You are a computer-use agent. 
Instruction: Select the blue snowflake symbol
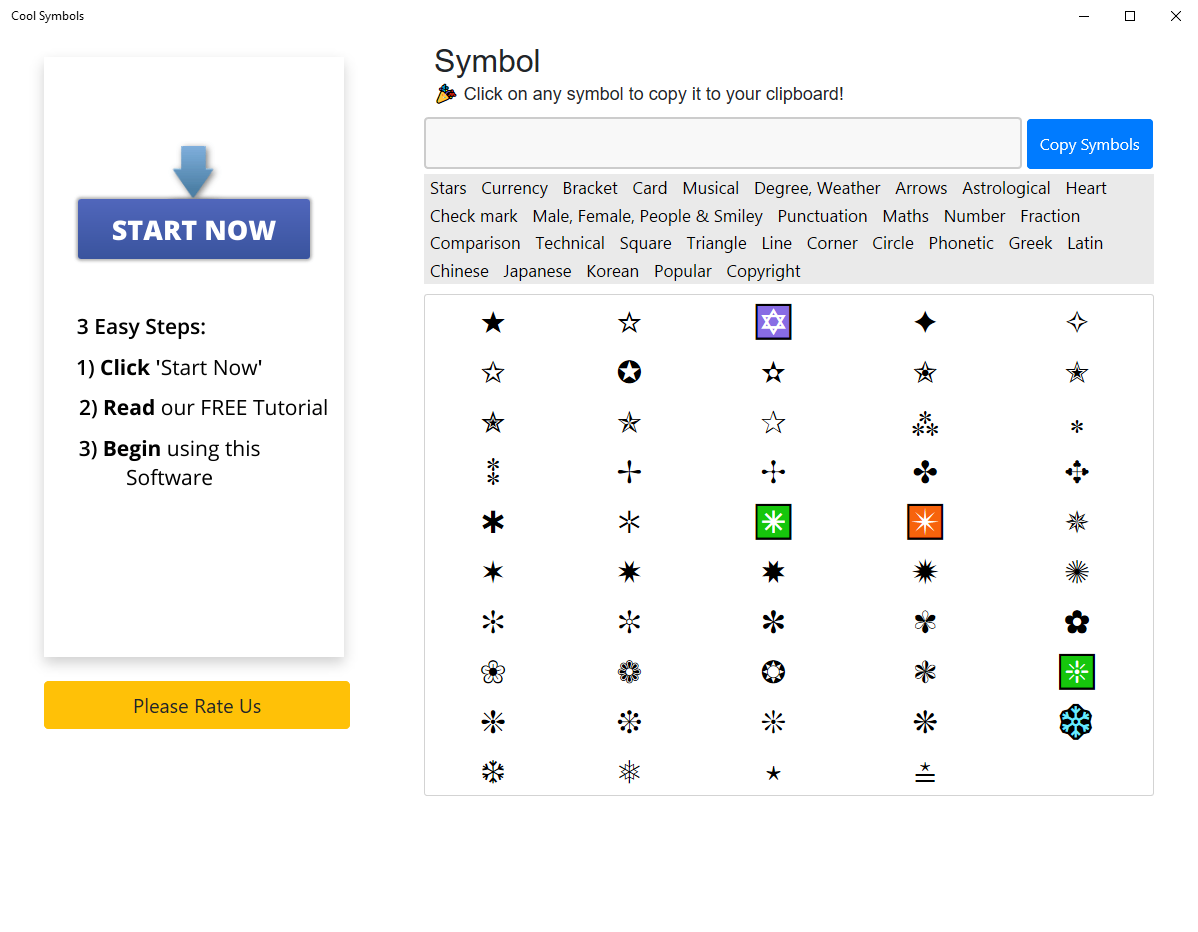click(1076, 722)
